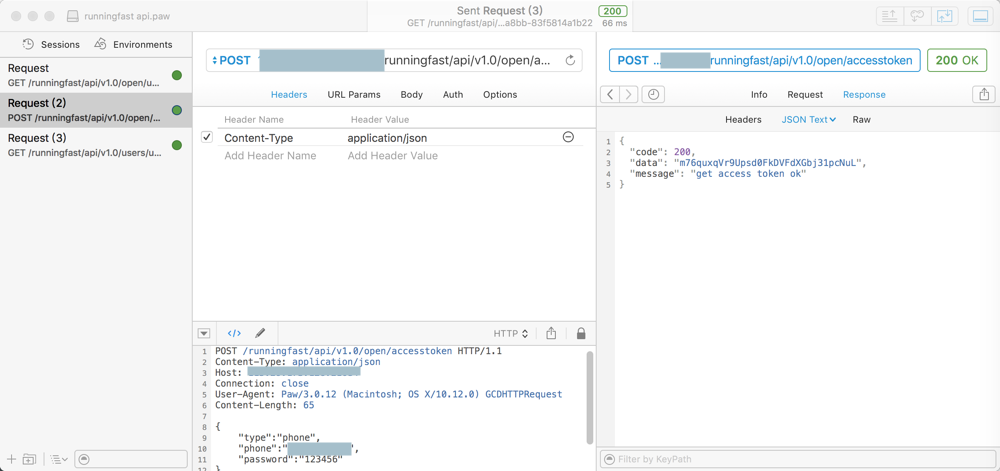Click the pencil edit icon in code panel
The width and height of the screenshot is (1000, 471).
[x=260, y=333]
